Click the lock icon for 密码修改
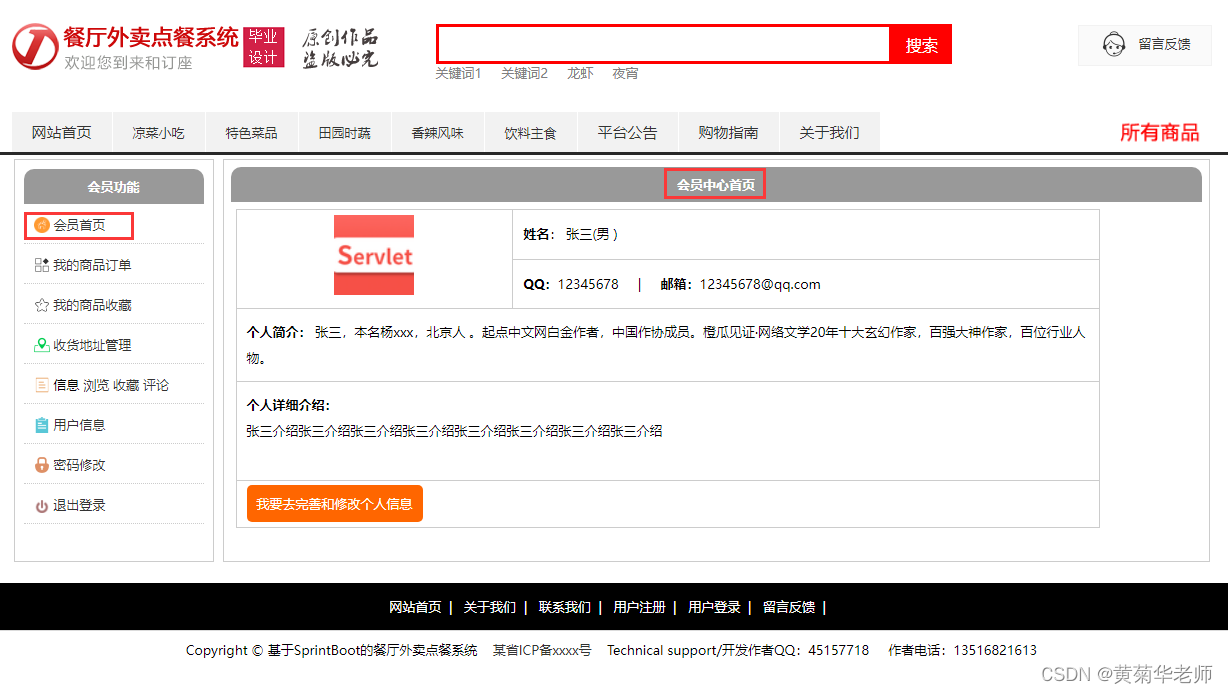 41,465
